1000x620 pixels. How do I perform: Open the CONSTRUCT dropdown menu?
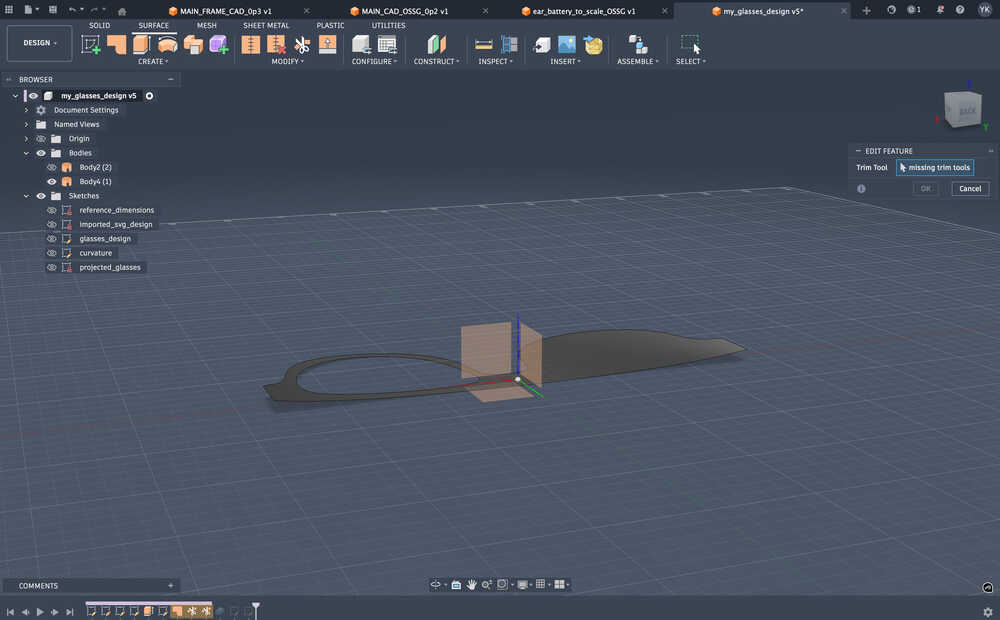click(436, 61)
